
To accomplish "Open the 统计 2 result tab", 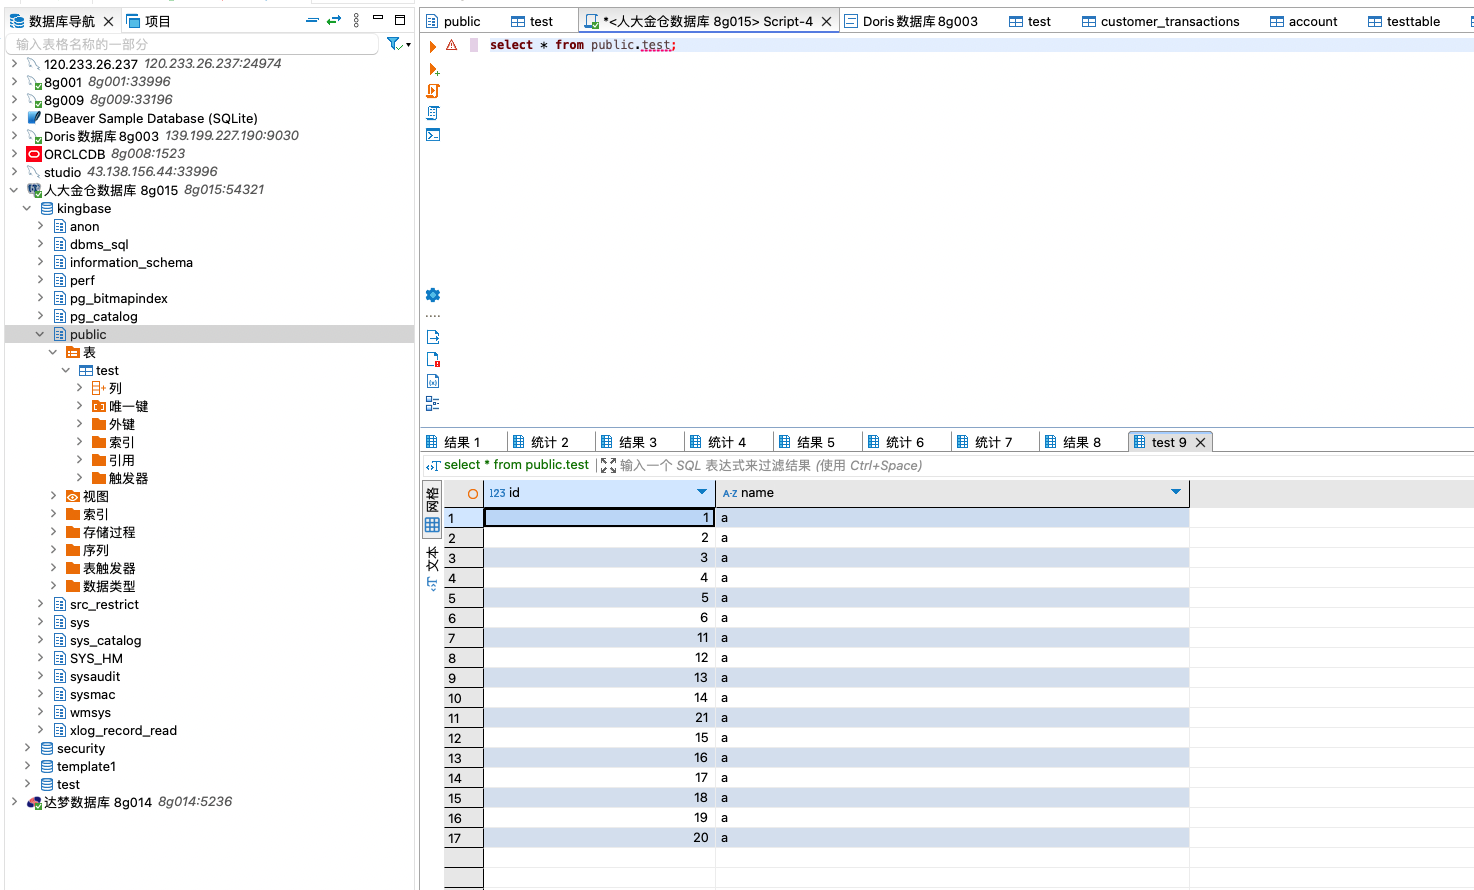I will (x=540, y=442).
